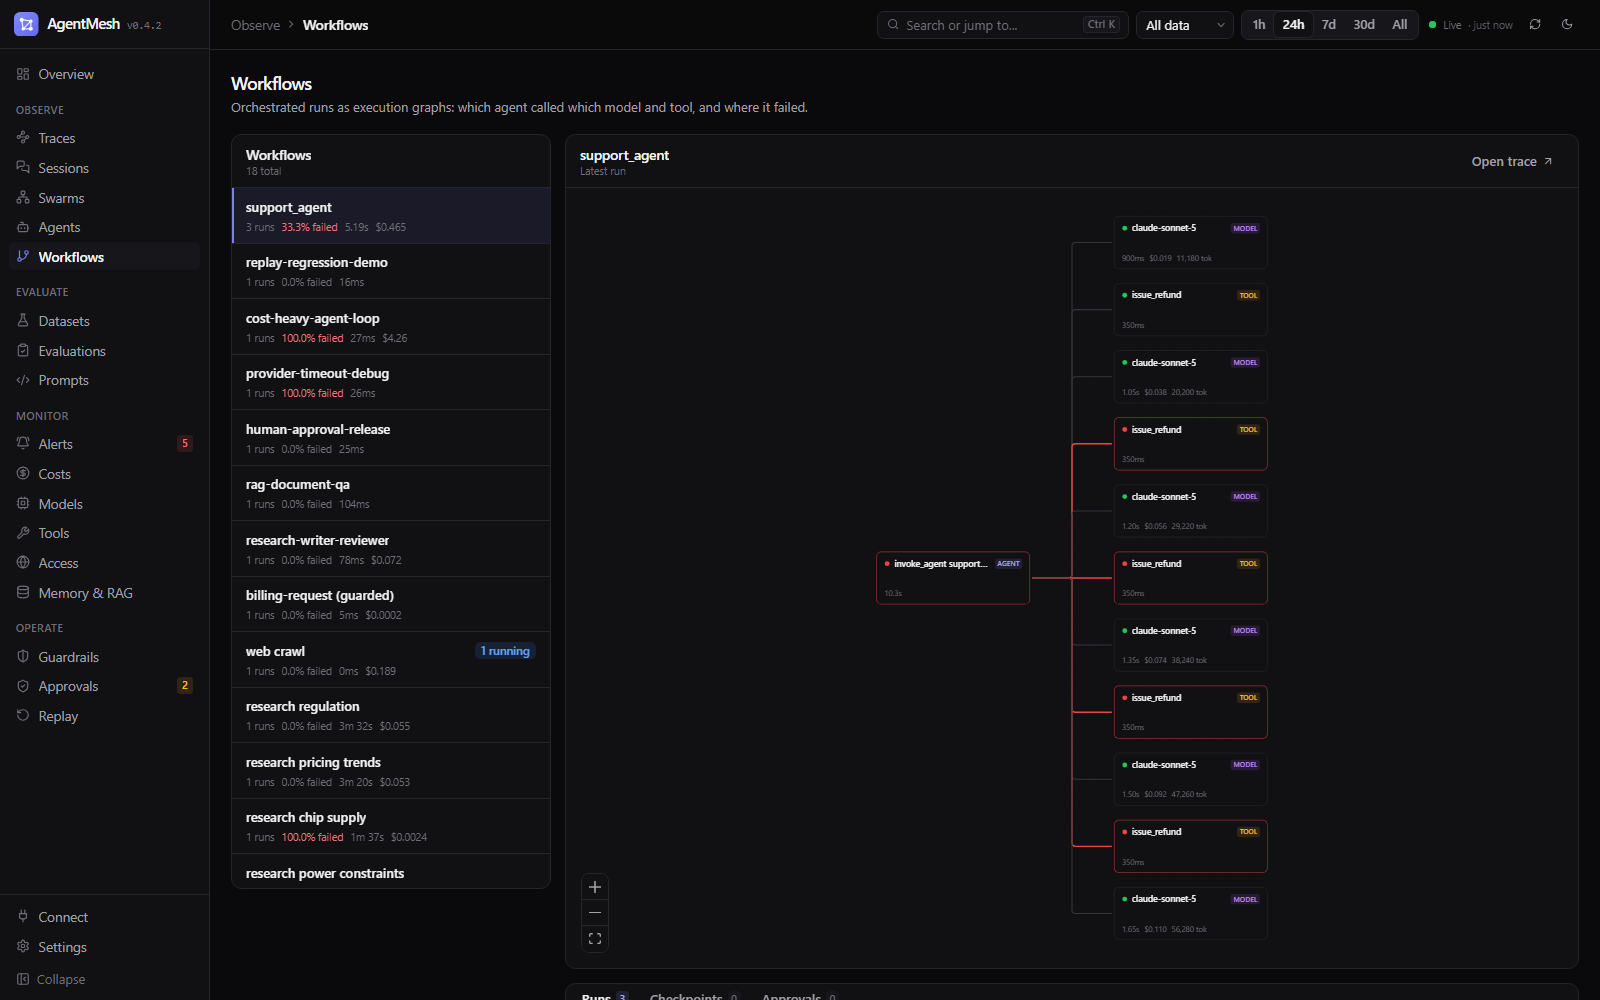
Task: Open Prompts in the sidebar
Action: click(x=104, y=380)
